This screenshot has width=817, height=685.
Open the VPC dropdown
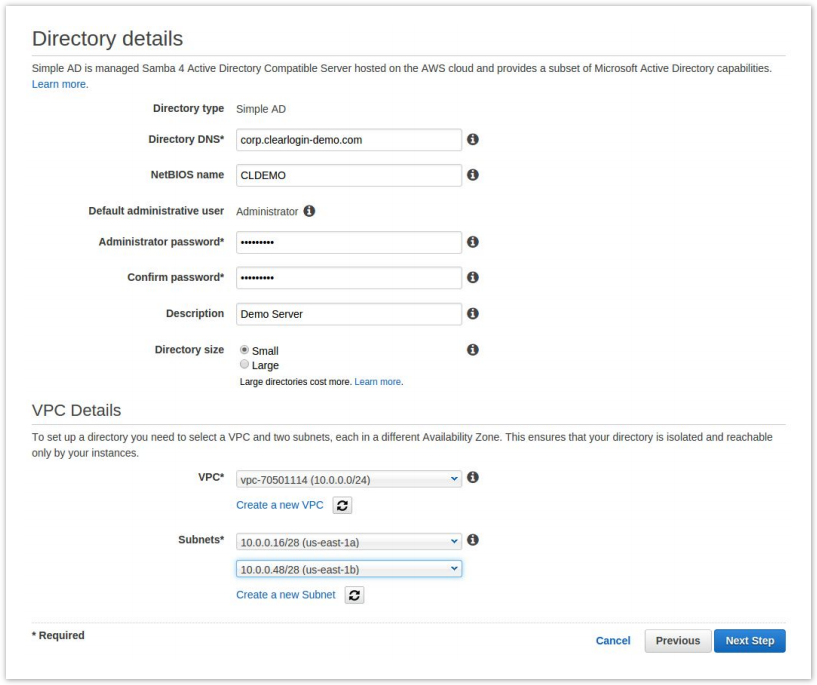[x=348, y=479]
